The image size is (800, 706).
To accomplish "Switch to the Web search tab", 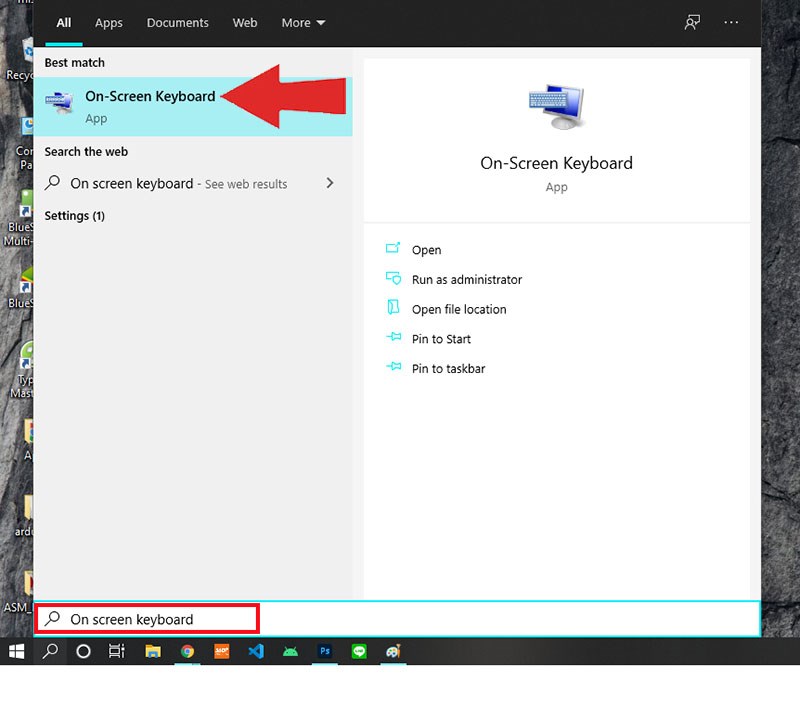I will [245, 23].
